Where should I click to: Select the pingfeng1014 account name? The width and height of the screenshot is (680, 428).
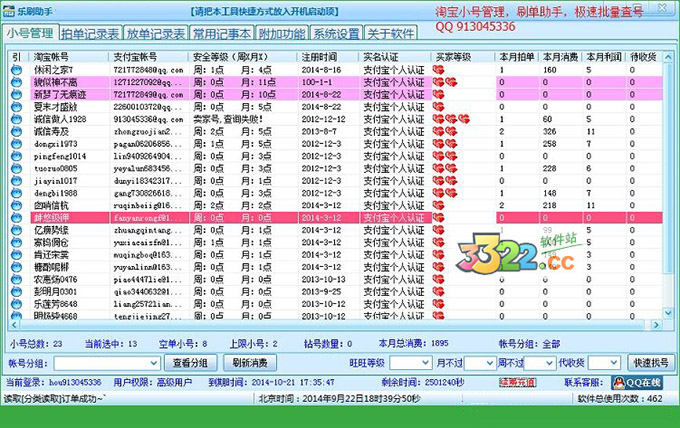(60, 156)
